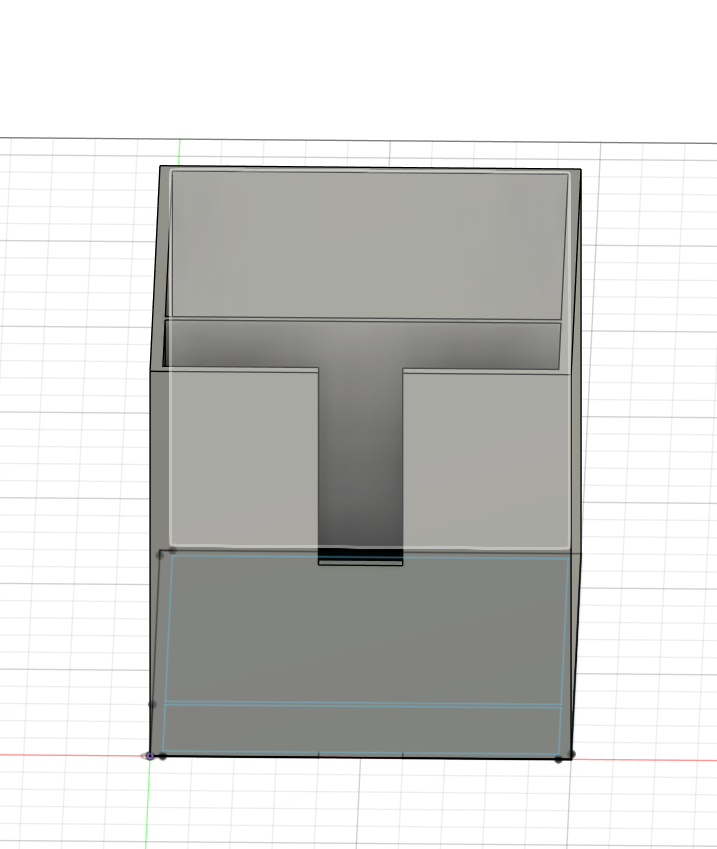Click the purple origin point at axes intersection
The image size is (717, 849).
(x=149, y=756)
